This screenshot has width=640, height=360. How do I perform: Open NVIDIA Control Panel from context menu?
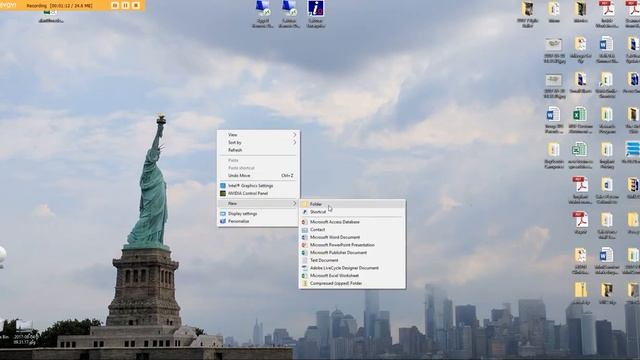[x=258, y=193]
